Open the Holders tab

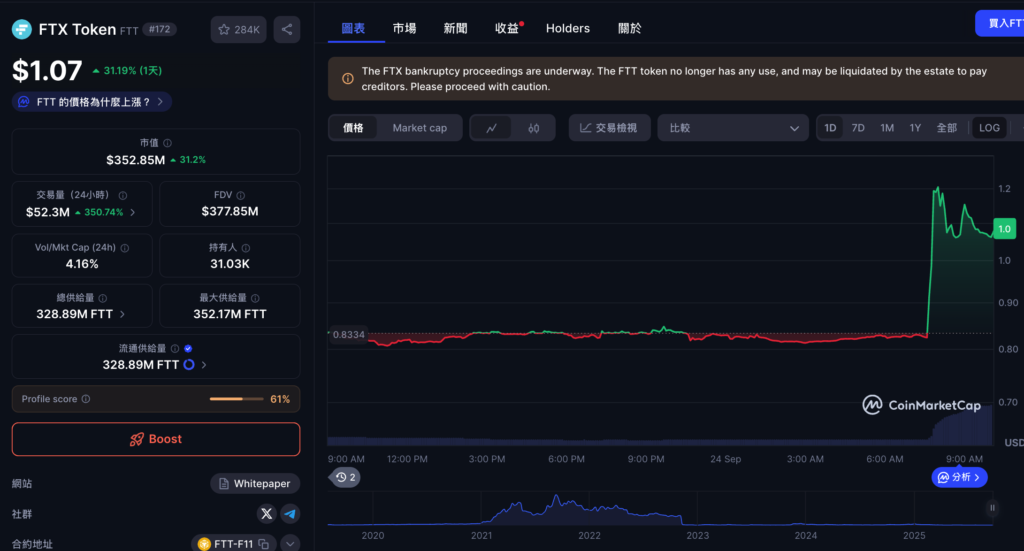pos(567,28)
